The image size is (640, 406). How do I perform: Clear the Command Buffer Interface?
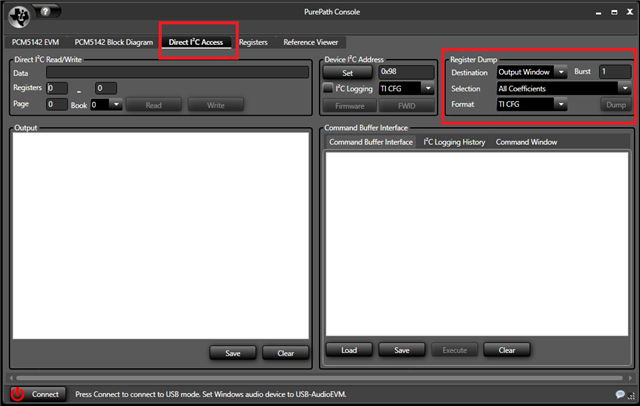click(507, 350)
